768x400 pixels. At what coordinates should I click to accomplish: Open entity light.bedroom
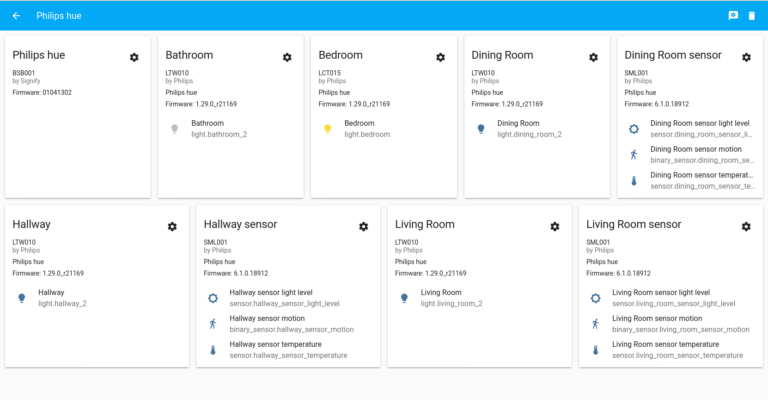(x=367, y=134)
